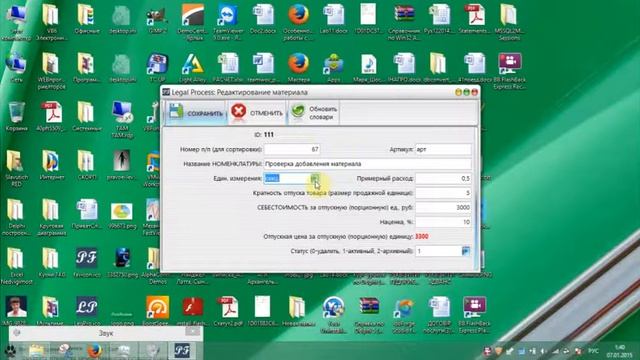Click the Наценка, % input field
This screenshot has width=640, height=360.
point(443,222)
